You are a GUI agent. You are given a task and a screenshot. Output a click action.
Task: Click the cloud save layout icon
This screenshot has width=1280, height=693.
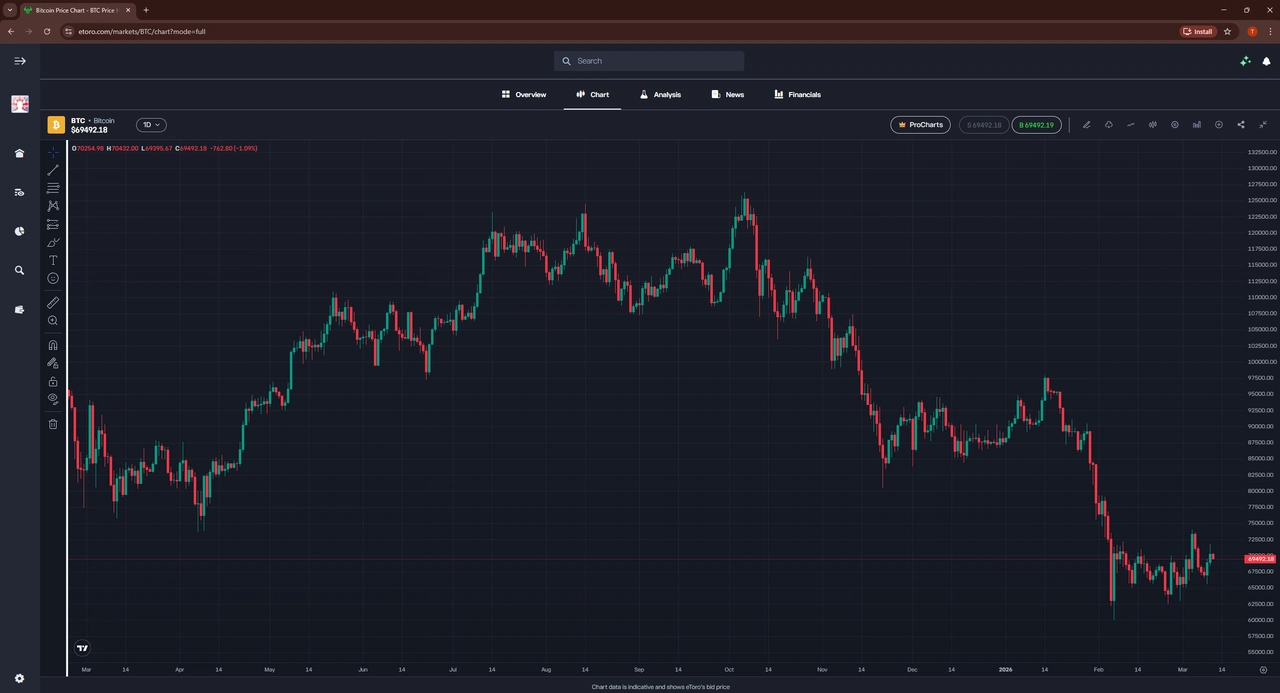tap(1109, 125)
